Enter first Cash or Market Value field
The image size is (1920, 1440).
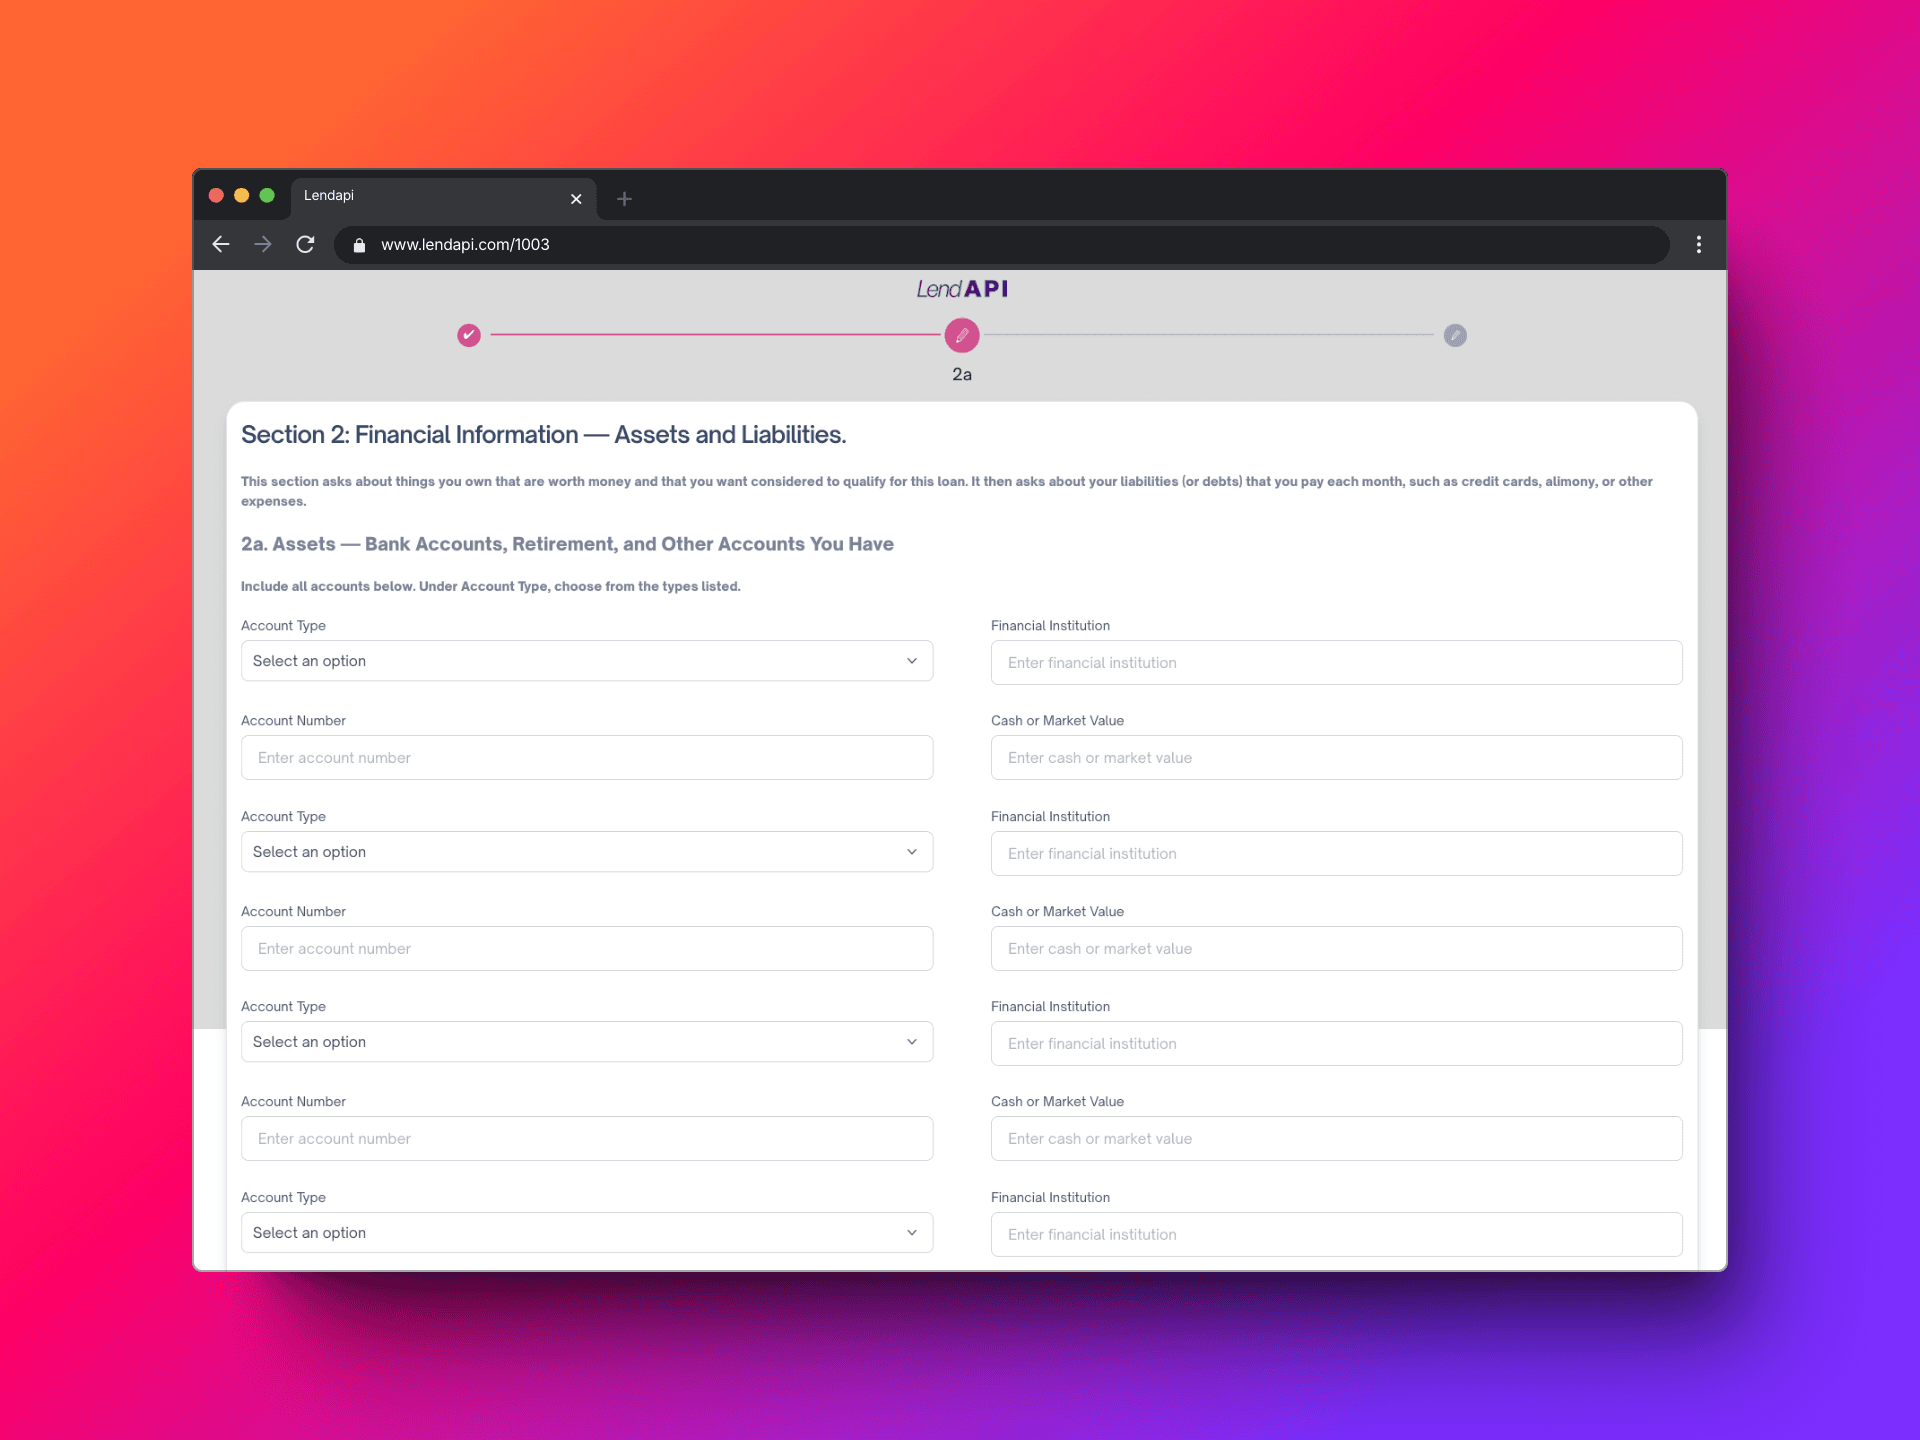[1336, 758]
